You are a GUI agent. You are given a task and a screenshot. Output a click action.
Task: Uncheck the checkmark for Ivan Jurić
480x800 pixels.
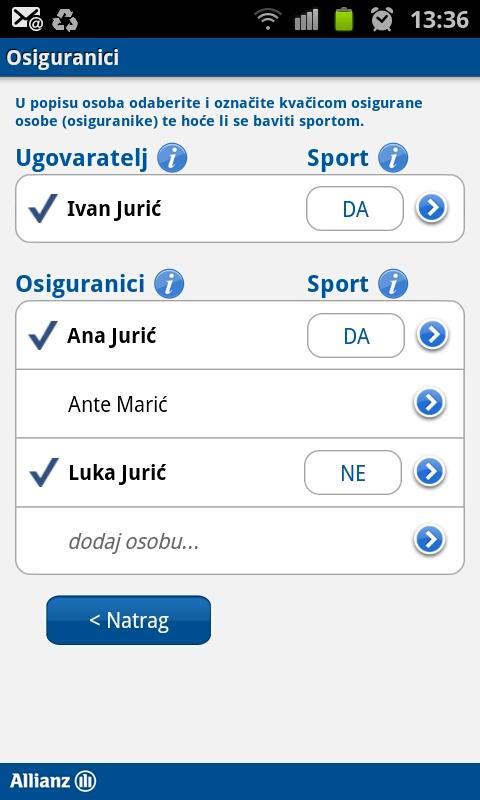click(x=43, y=208)
